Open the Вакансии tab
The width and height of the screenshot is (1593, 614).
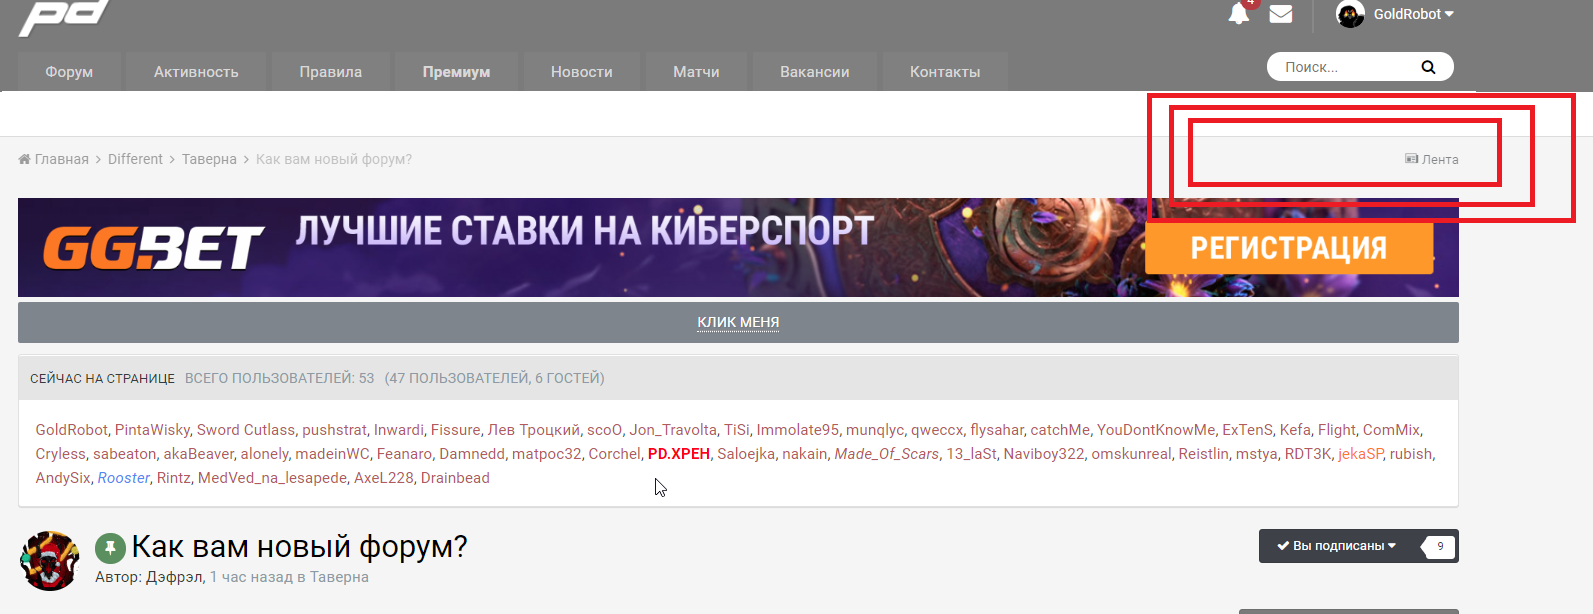815,72
